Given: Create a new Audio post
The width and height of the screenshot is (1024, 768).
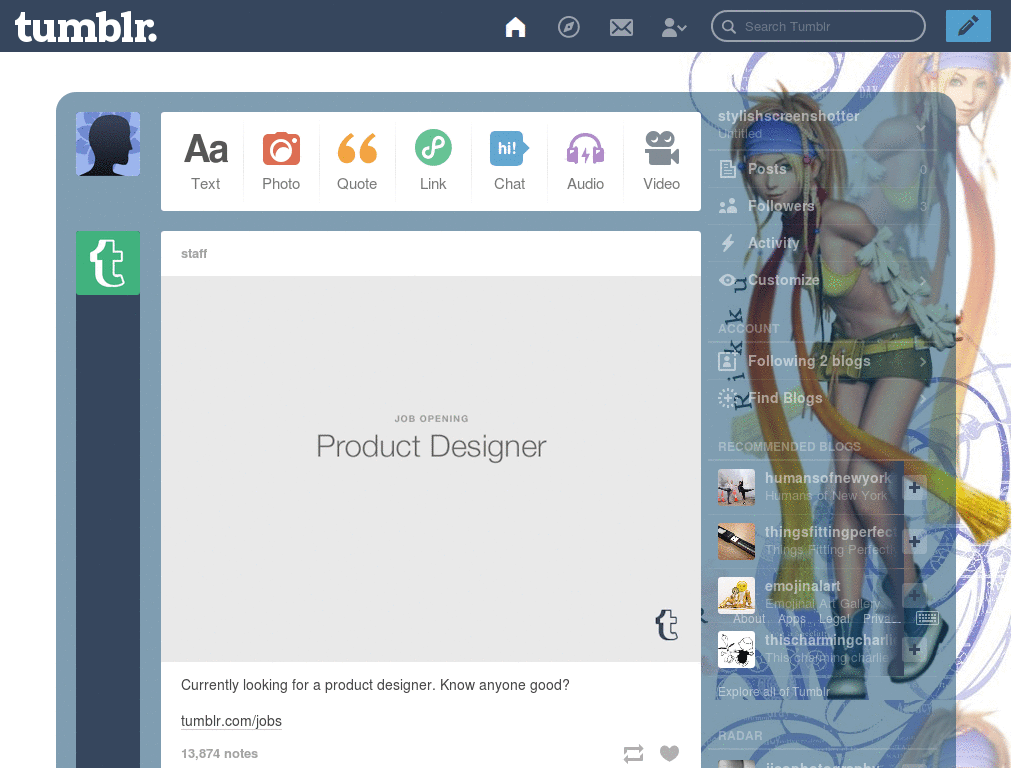Looking at the screenshot, I should click(x=585, y=161).
